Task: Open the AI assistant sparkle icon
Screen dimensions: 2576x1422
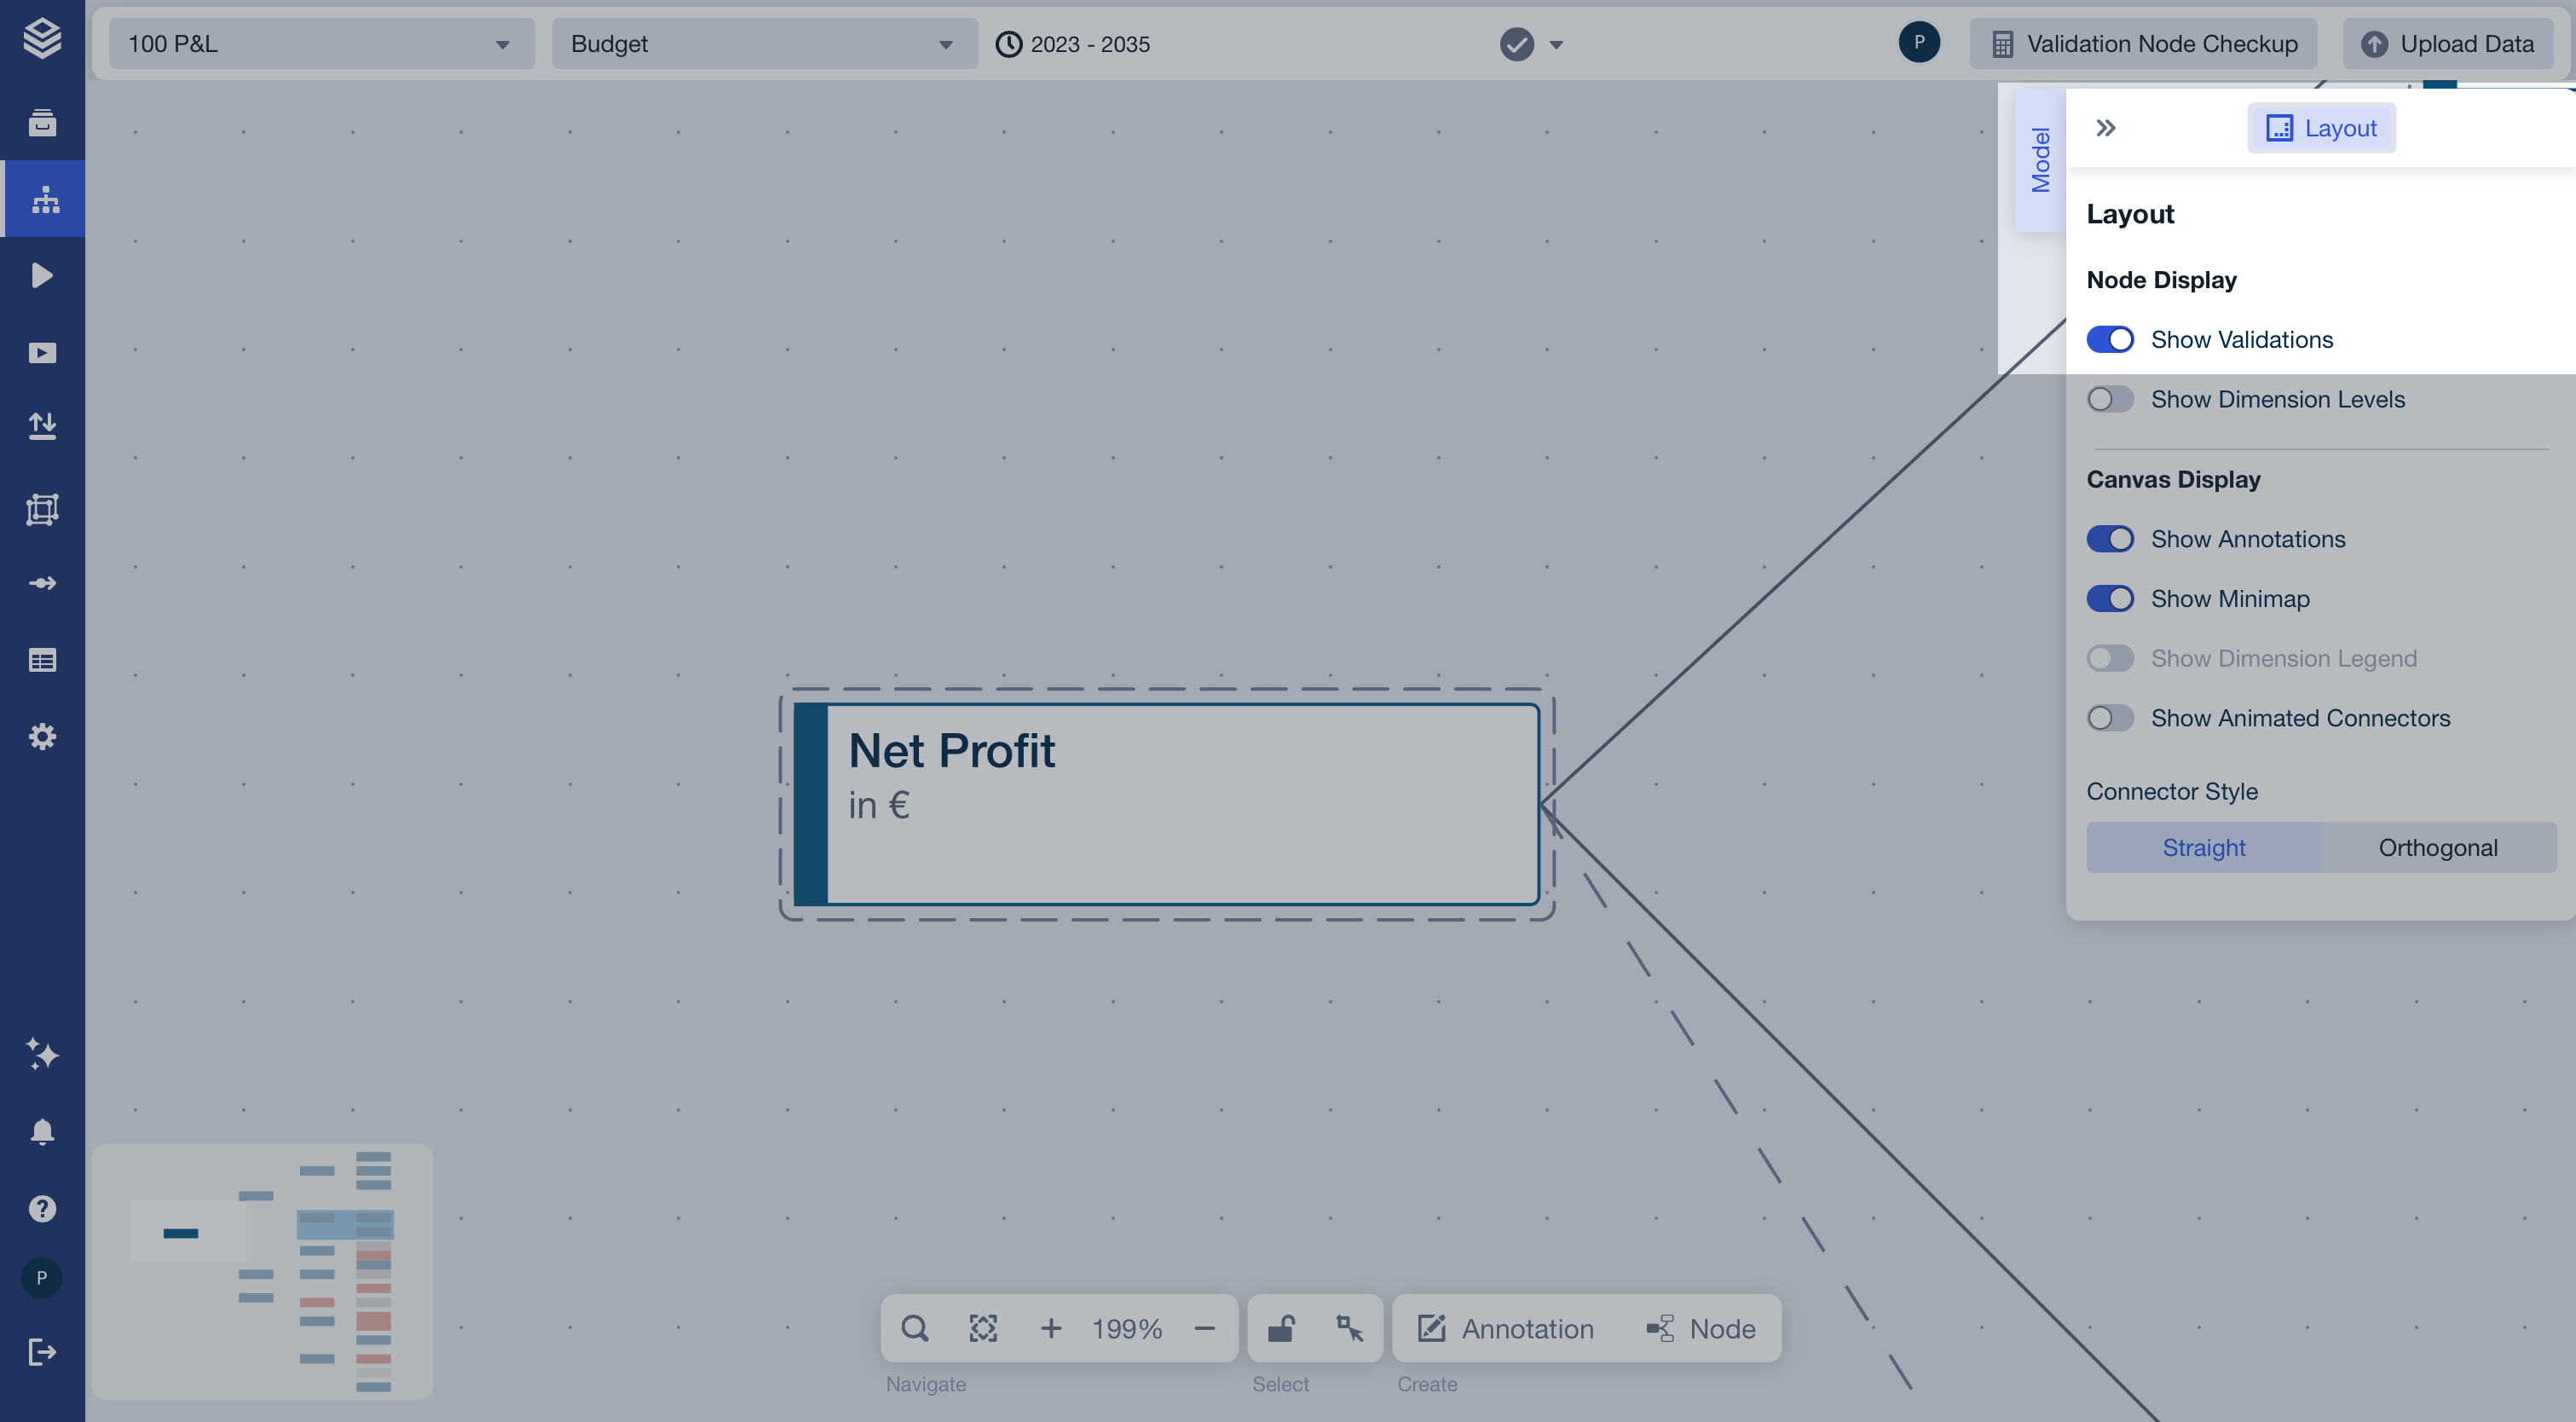Action: (43, 1054)
